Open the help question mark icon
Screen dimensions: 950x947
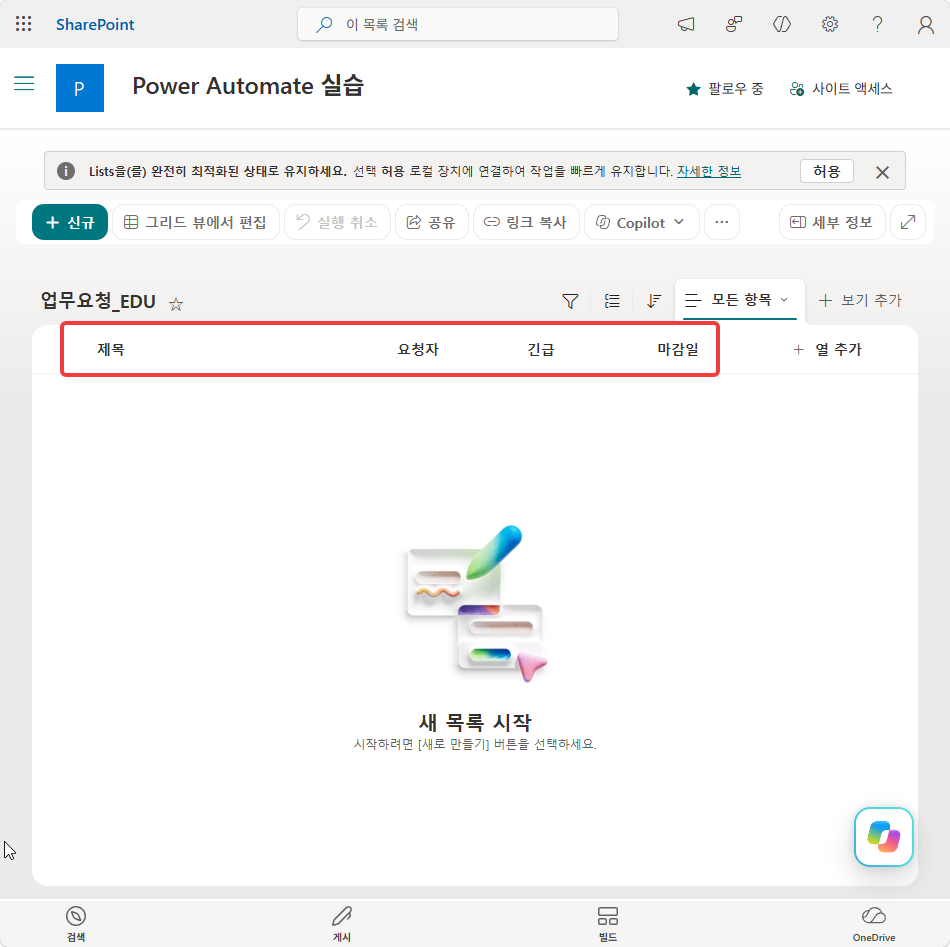tap(877, 24)
